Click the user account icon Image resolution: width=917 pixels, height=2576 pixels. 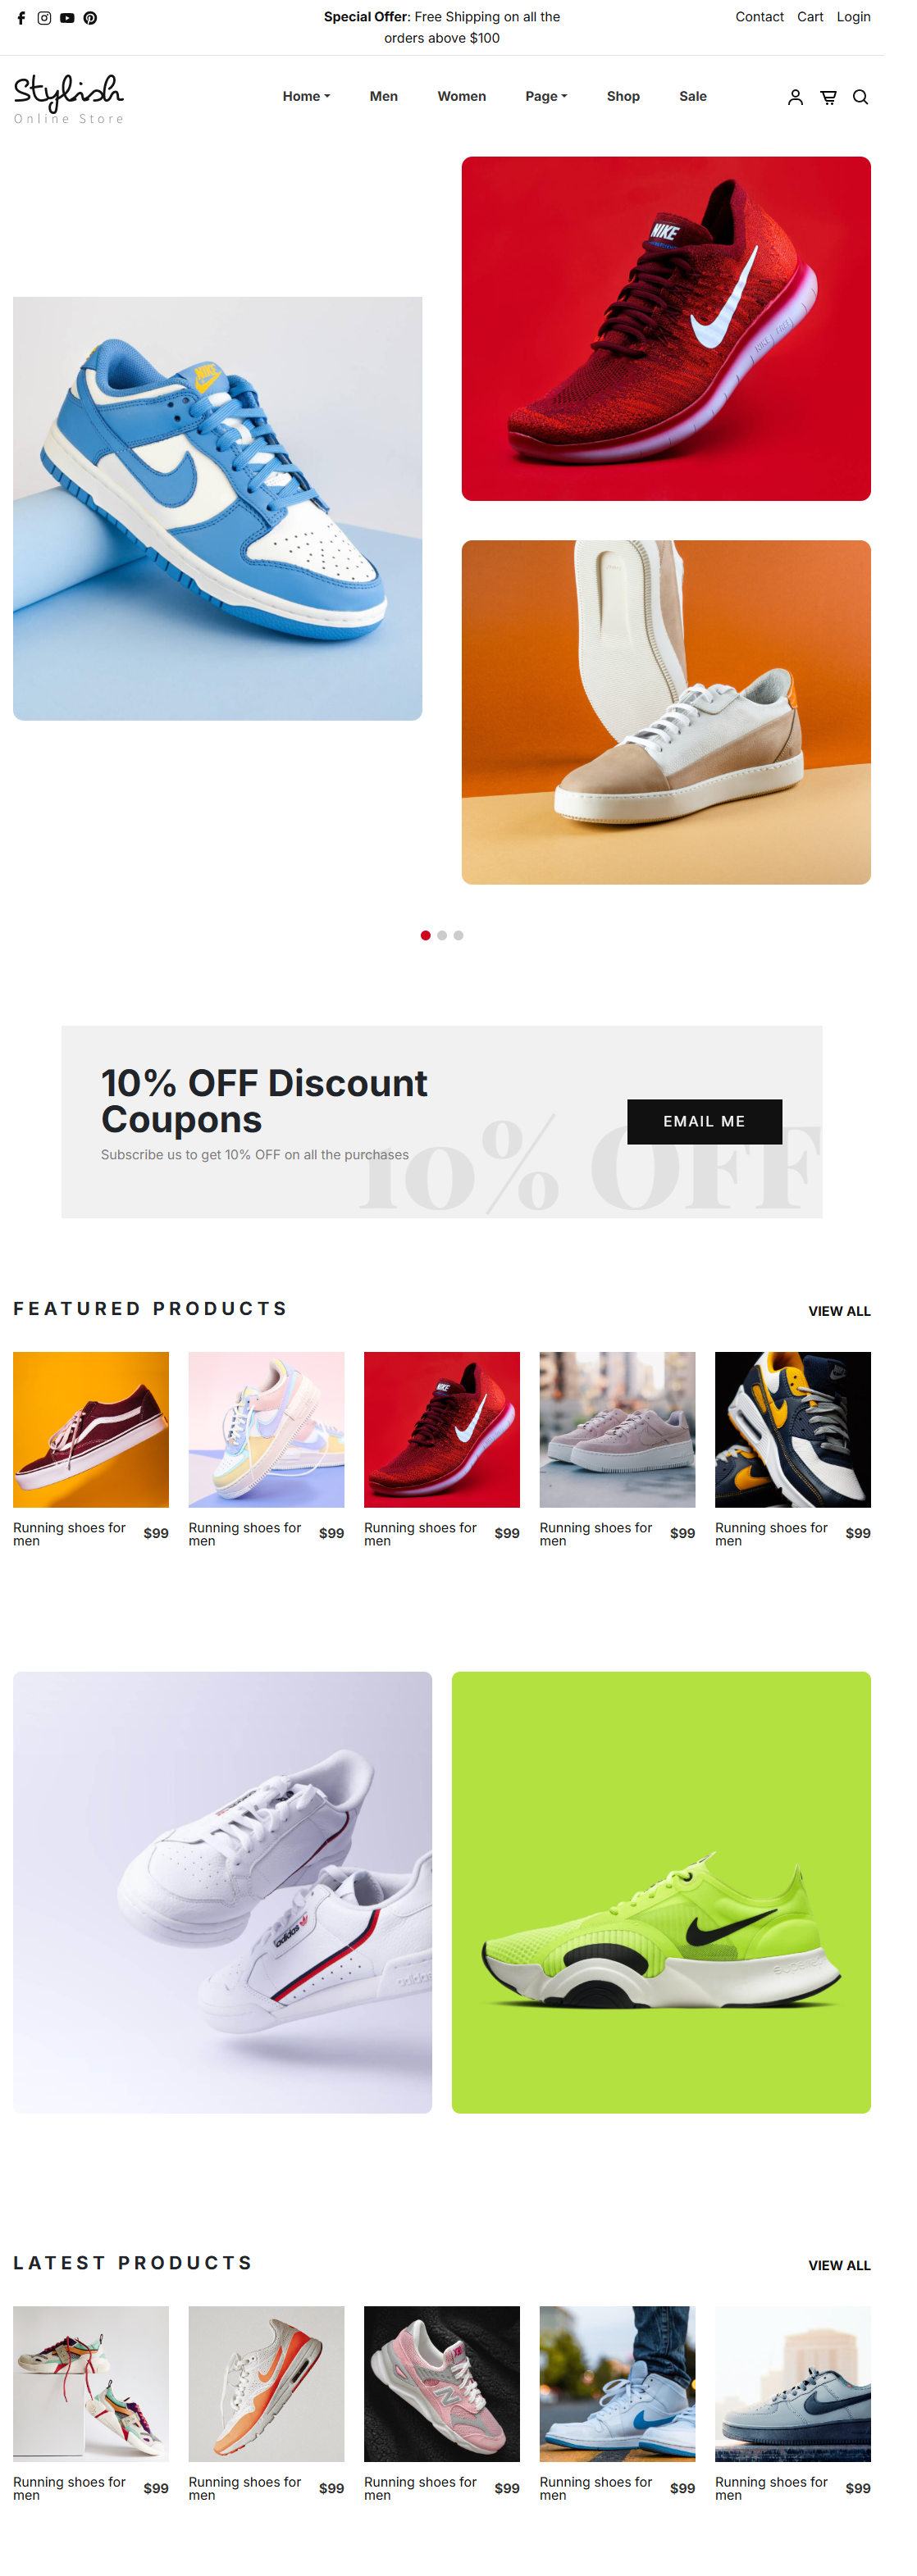tap(795, 97)
